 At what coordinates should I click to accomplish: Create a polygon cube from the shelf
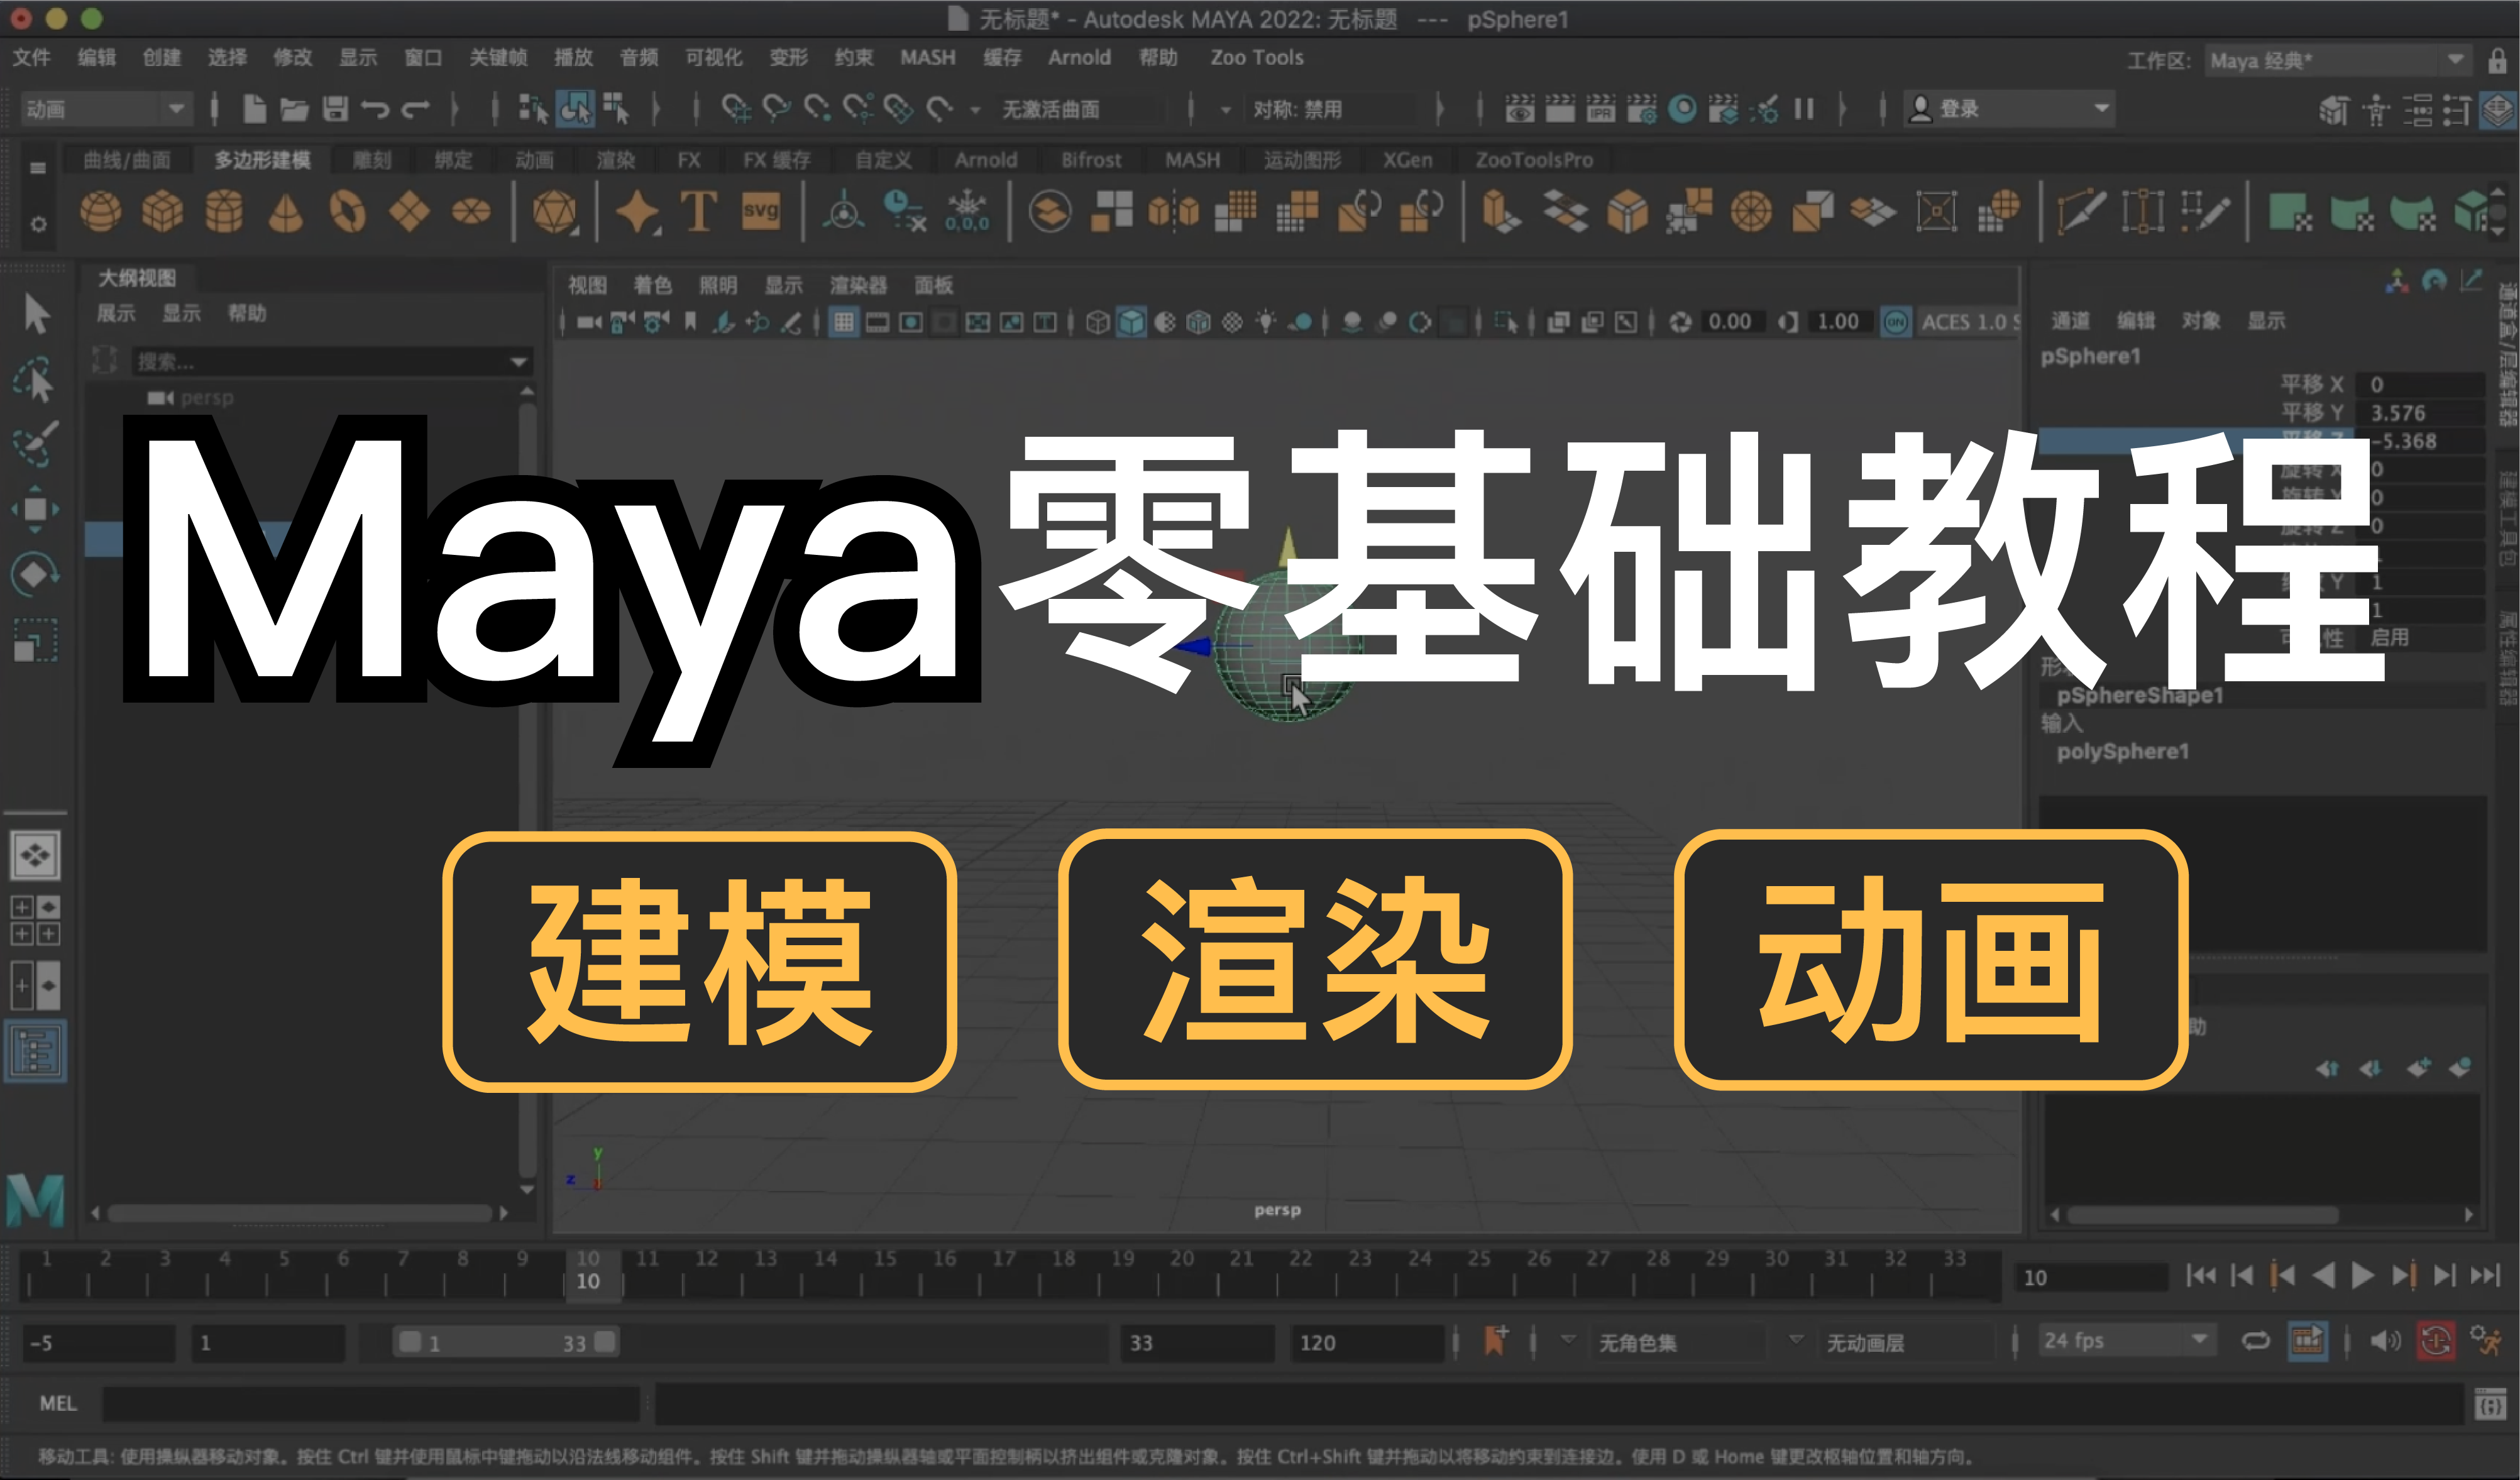click(162, 212)
